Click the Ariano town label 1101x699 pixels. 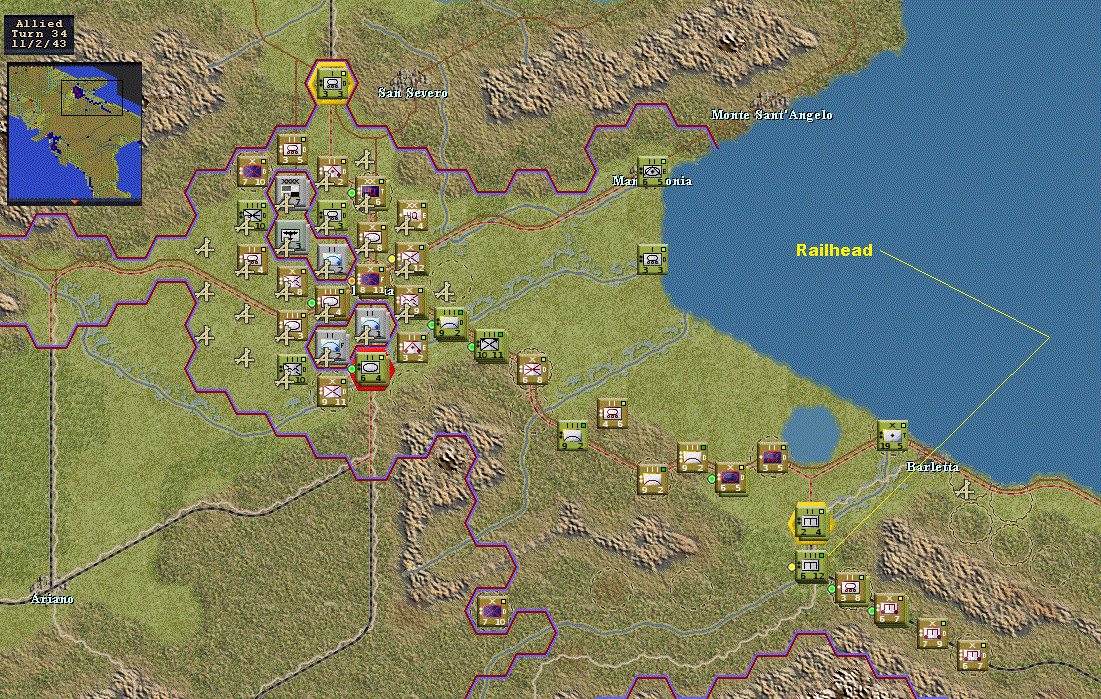point(52,599)
